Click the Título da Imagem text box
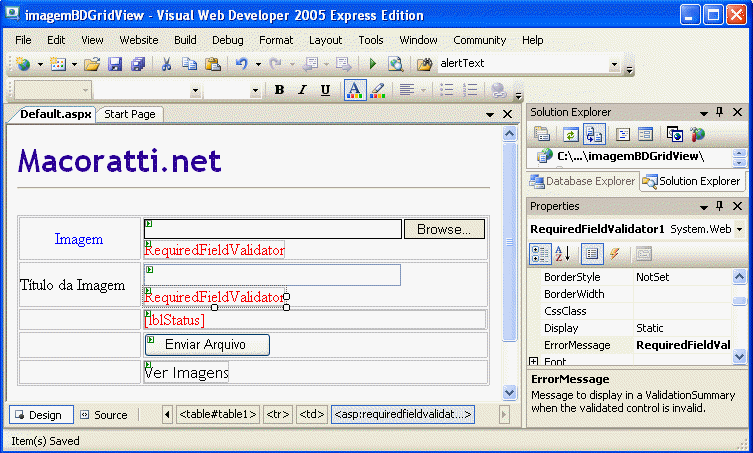Image resolution: width=753 pixels, height=453 pixels. [272, 275]
